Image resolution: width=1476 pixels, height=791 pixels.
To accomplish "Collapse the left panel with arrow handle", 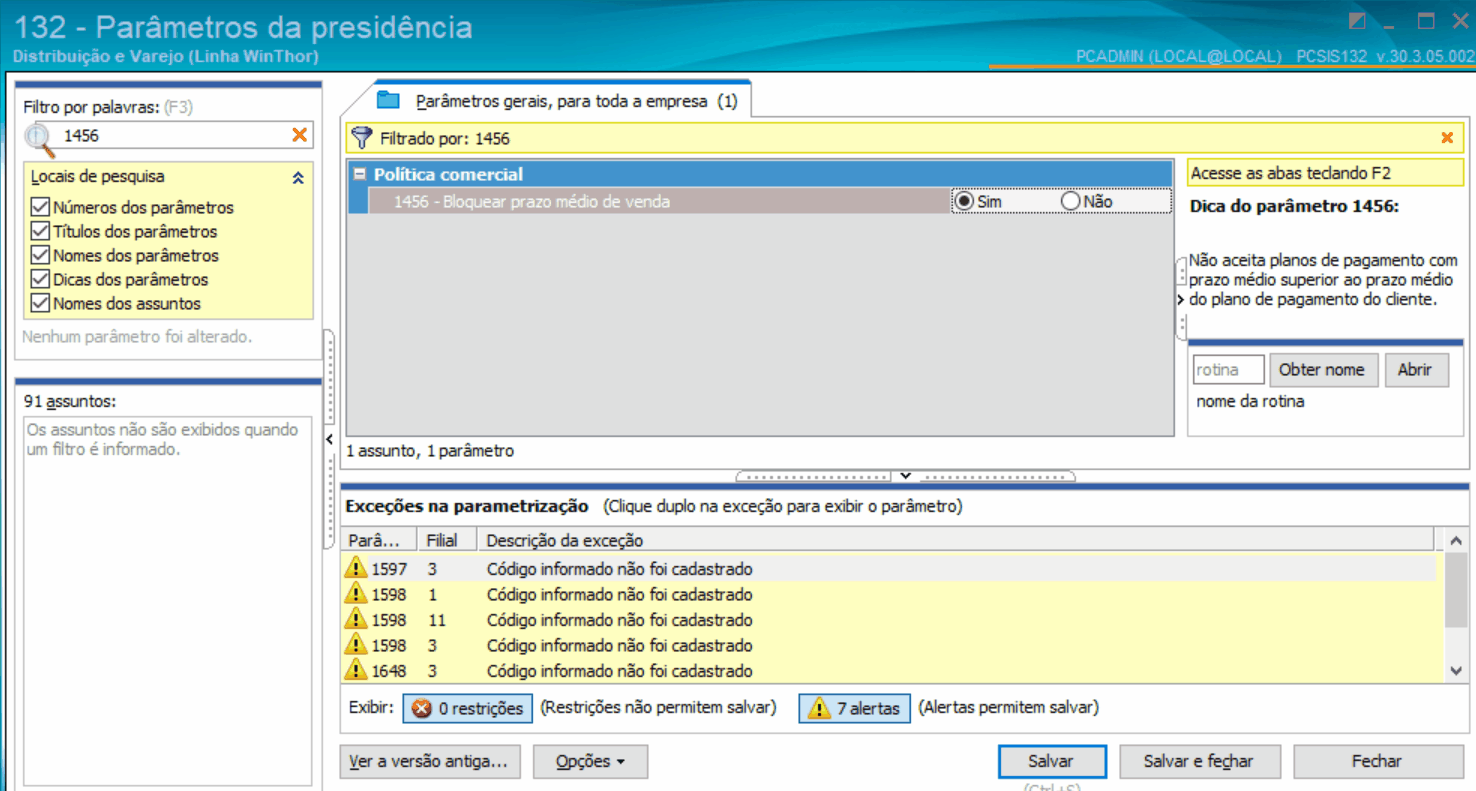I will point(329,439).
